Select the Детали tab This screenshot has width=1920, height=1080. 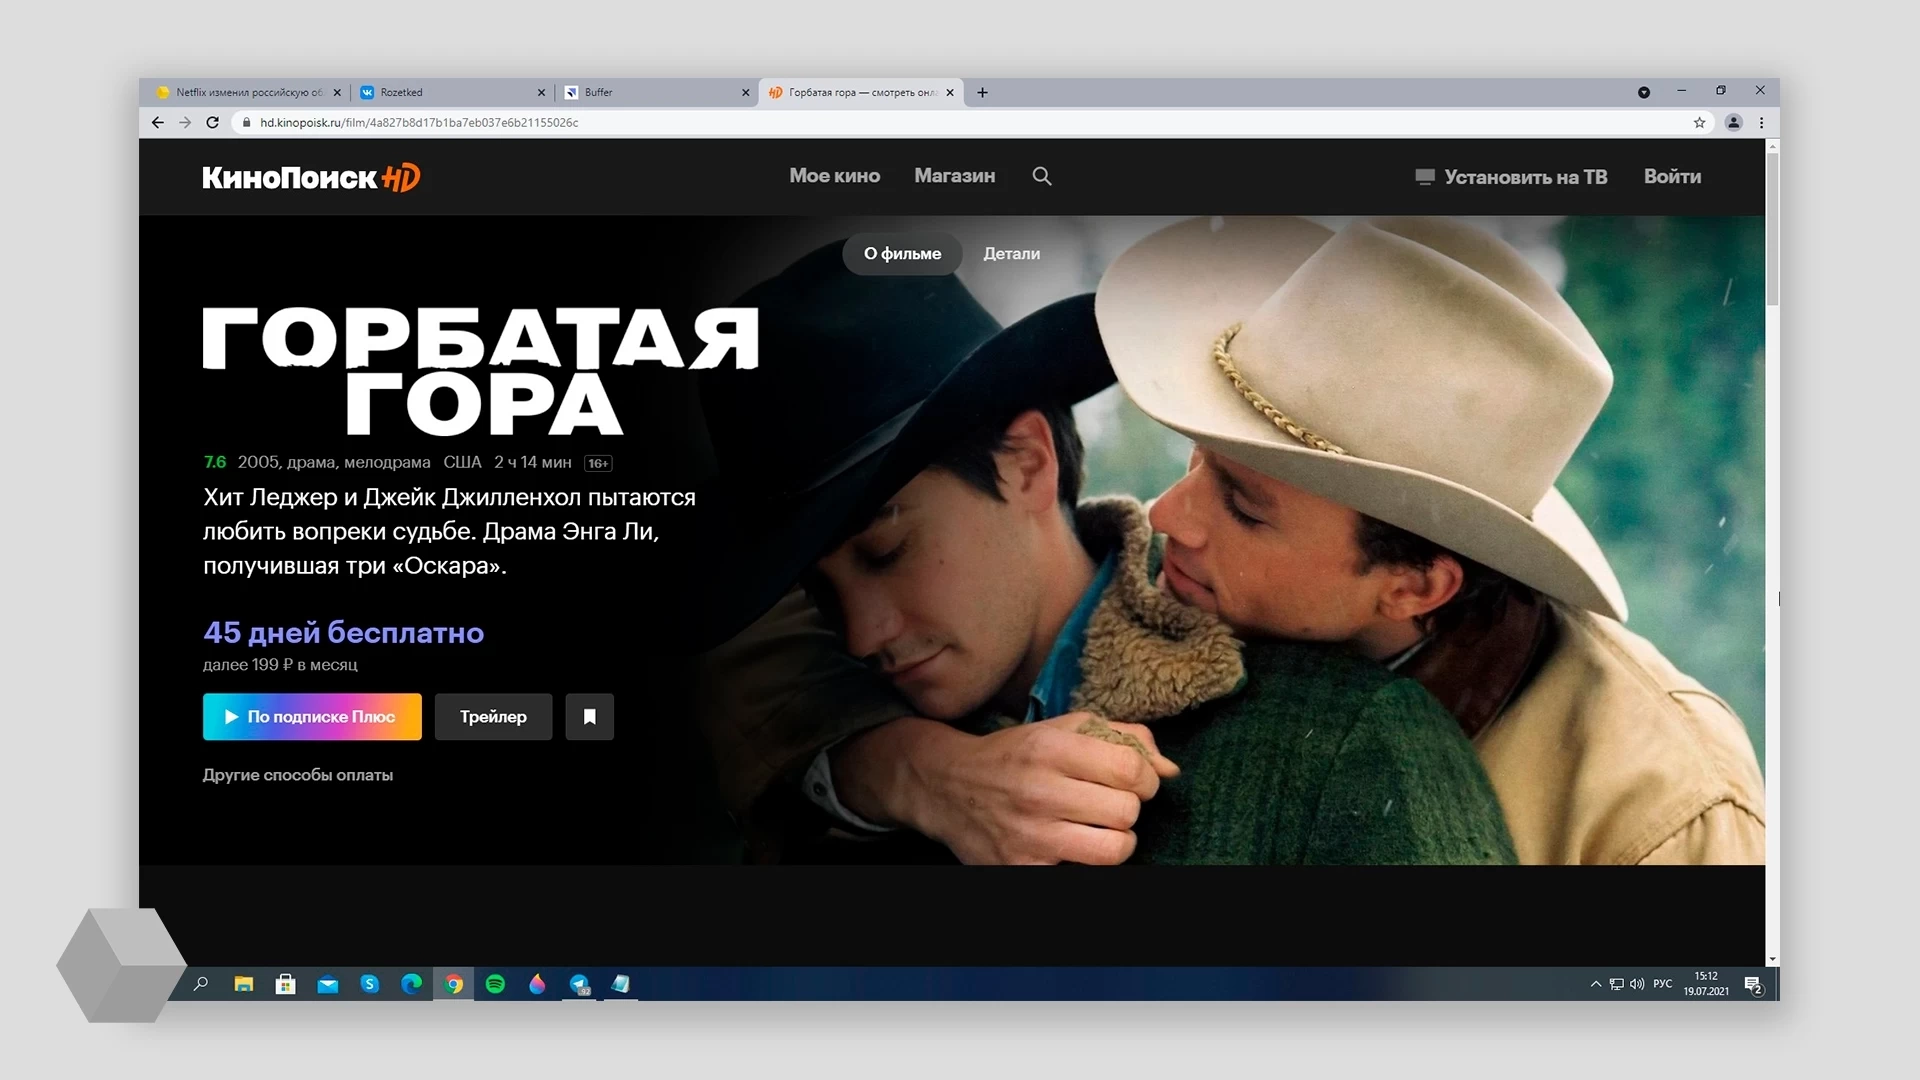click(1011, 254)
